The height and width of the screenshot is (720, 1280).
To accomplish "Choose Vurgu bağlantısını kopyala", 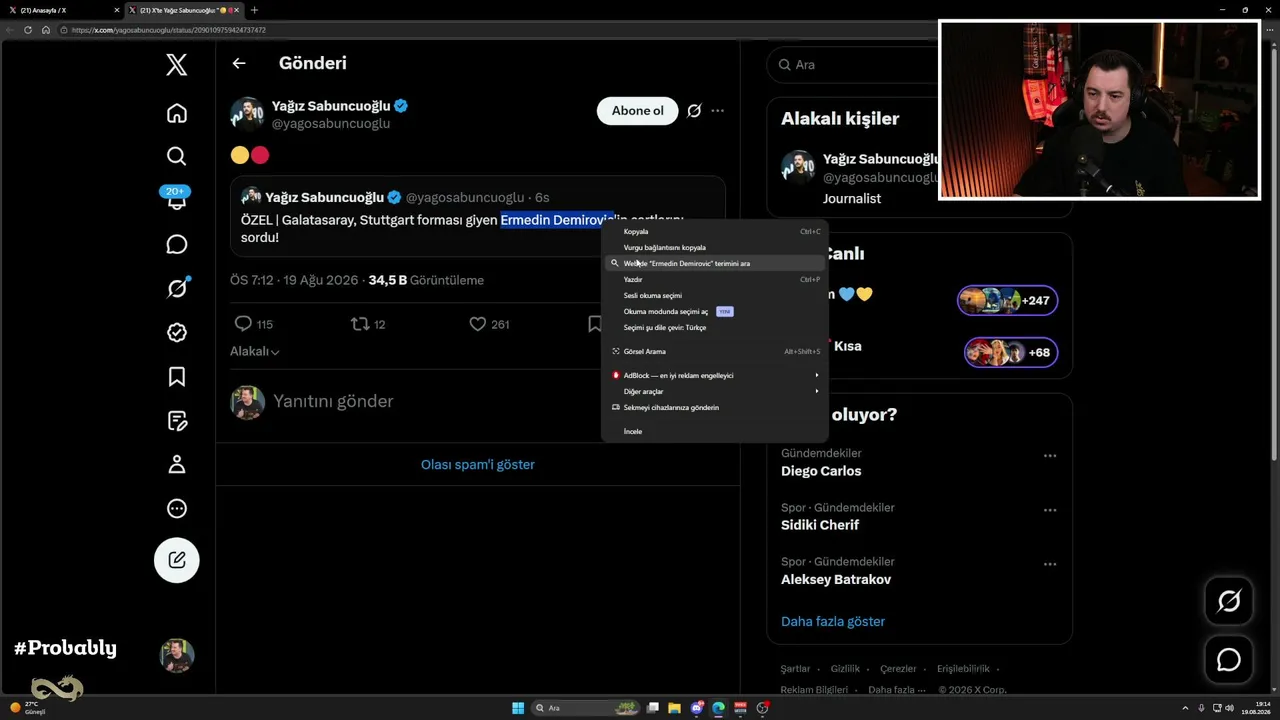I will [714, 247].
